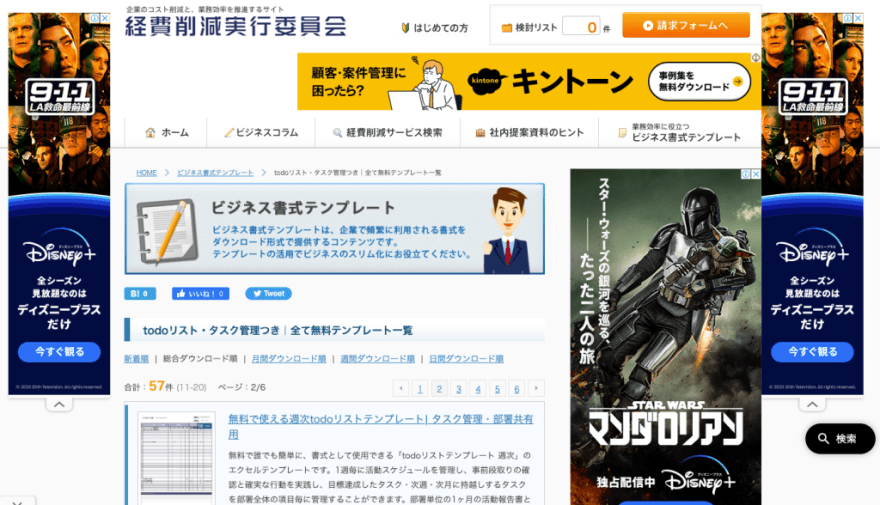Screen dimensions: 880x505
Task: Click the pencil icon beside ビジネスコラム
Action: tap(228, 132)
